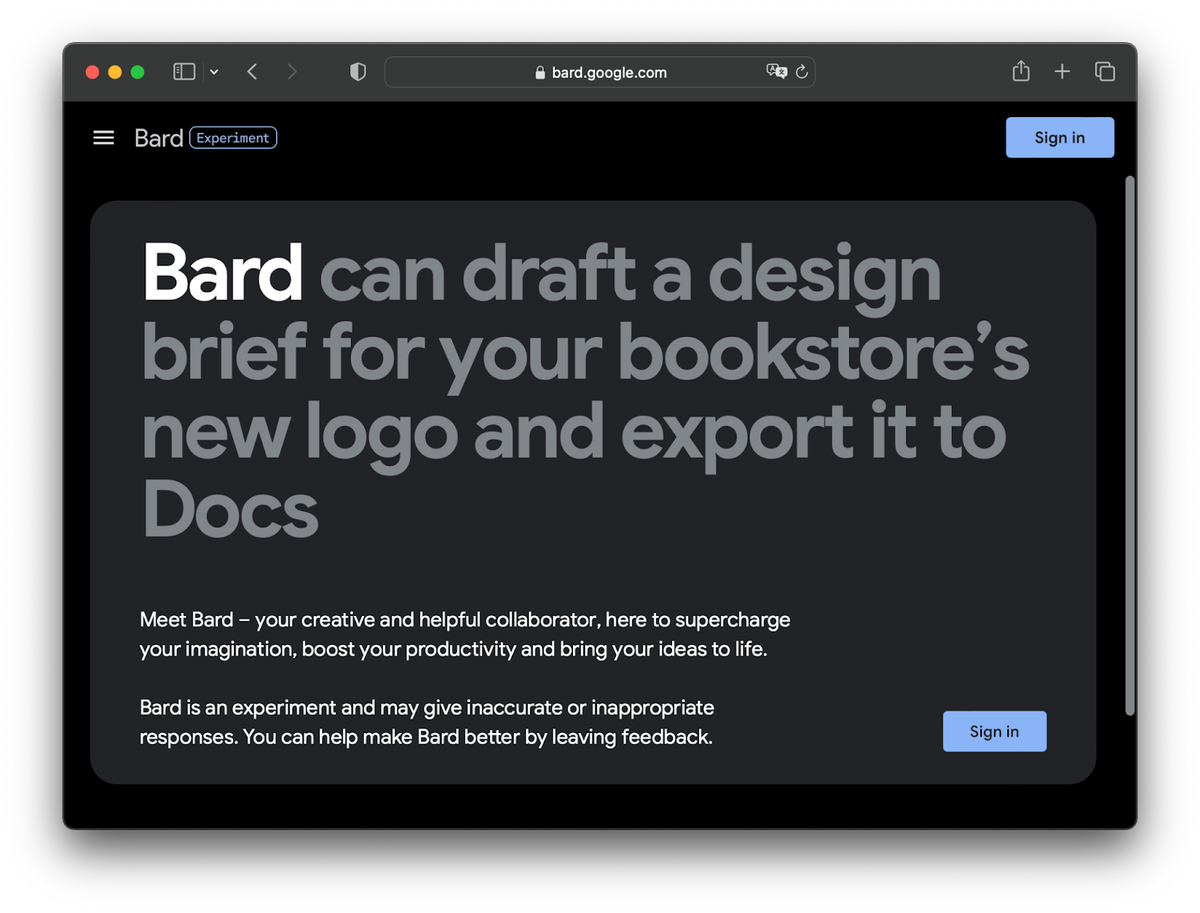Viewport: 1200px width, 913px height.
Task: Open the Bard hamburger main menu
Action: click(x=104, y=138)
